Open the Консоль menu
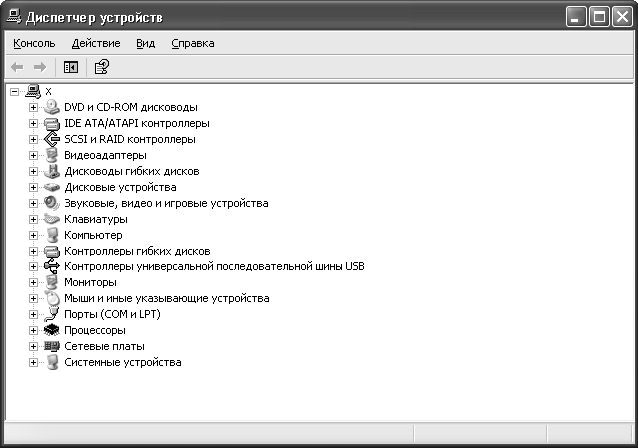The width and height of the screenshot is (638, 448). tap(34, 43)
